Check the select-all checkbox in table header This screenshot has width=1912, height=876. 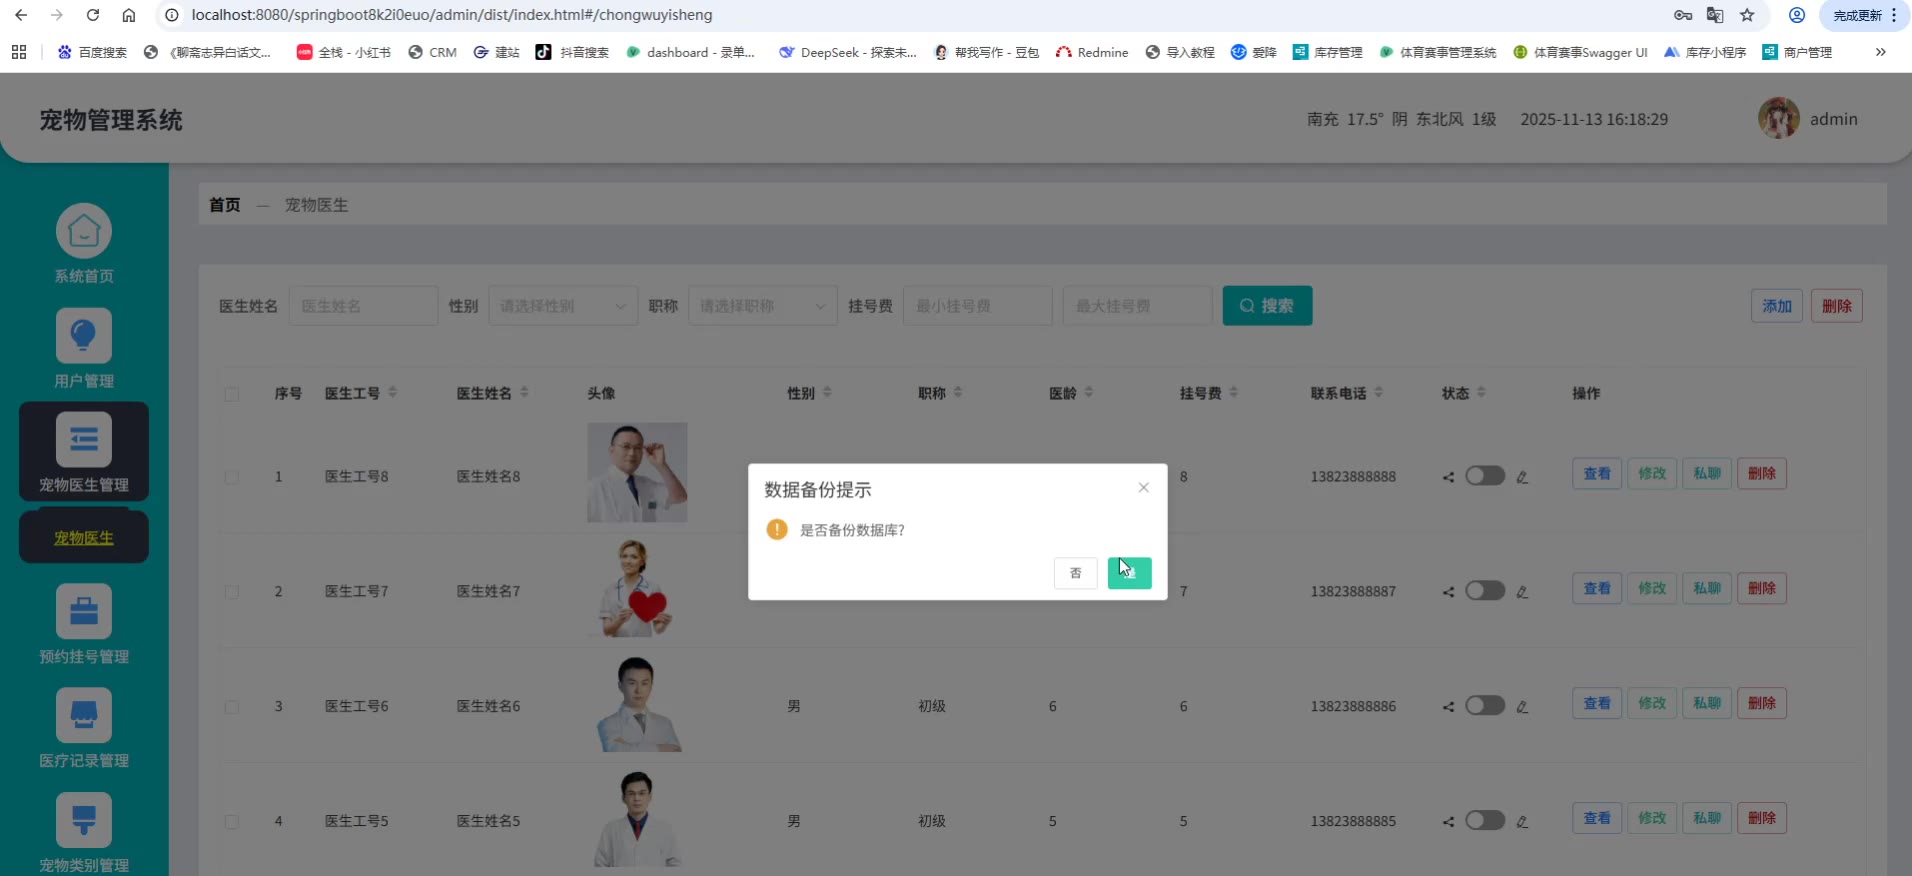[x=232, y=394]
